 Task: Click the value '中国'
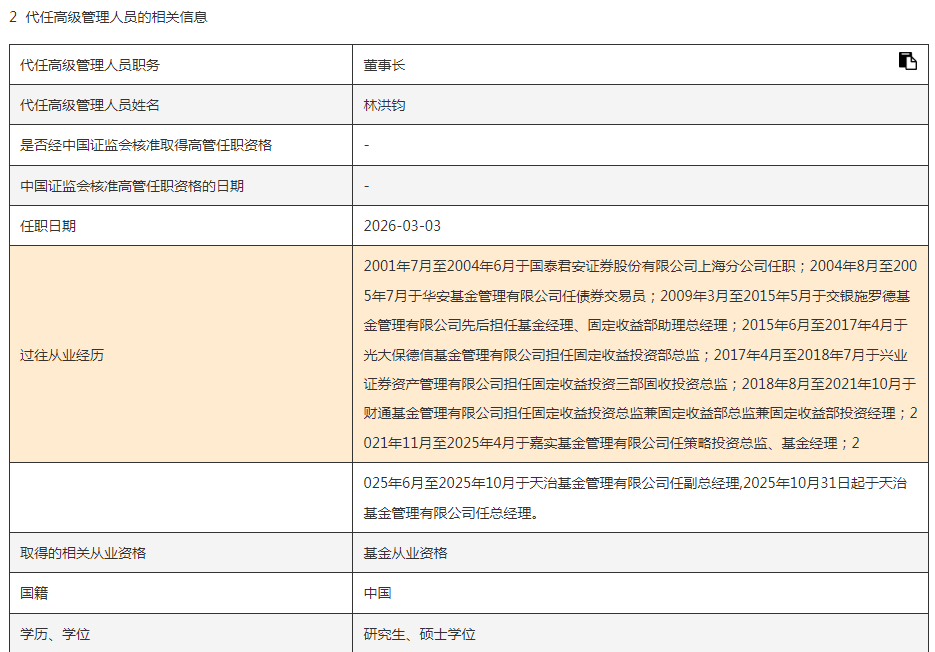pos(377,593)
